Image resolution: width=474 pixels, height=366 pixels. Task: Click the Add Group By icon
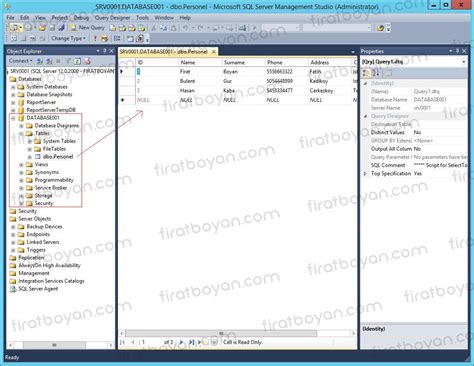(117, 39)
